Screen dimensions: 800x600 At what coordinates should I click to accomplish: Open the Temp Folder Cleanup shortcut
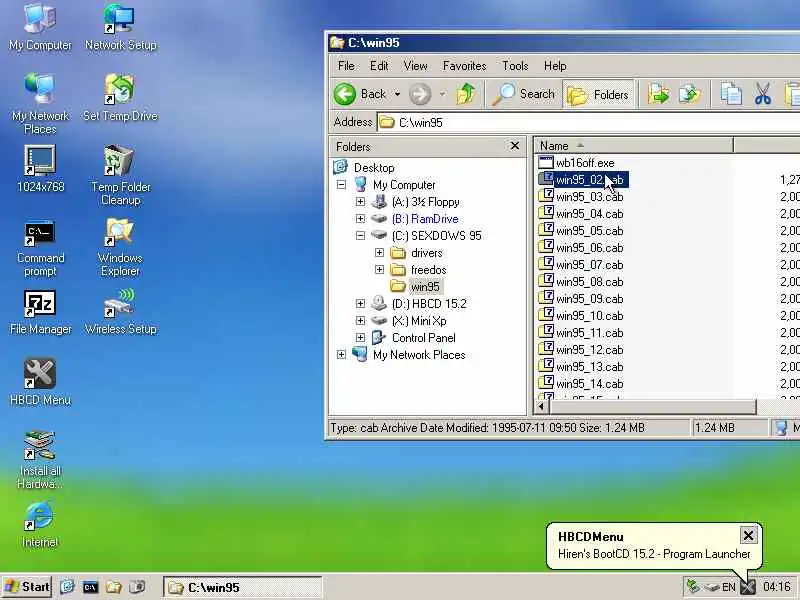click(120, 175)
